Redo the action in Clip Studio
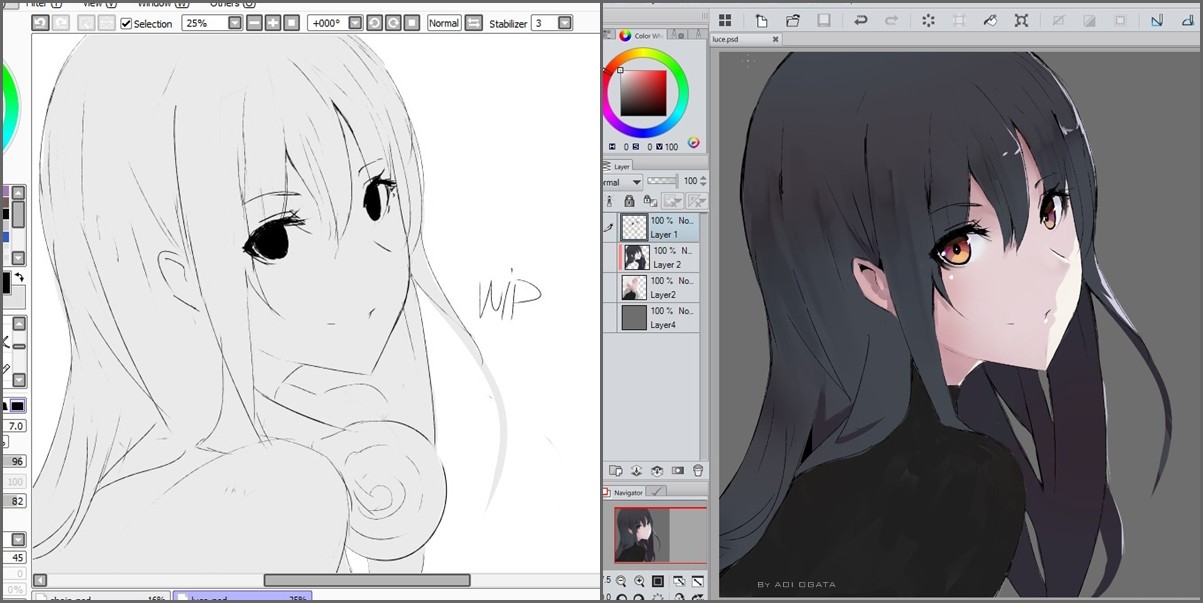Viewport: 1203px width, 603px height. point(891,20)
